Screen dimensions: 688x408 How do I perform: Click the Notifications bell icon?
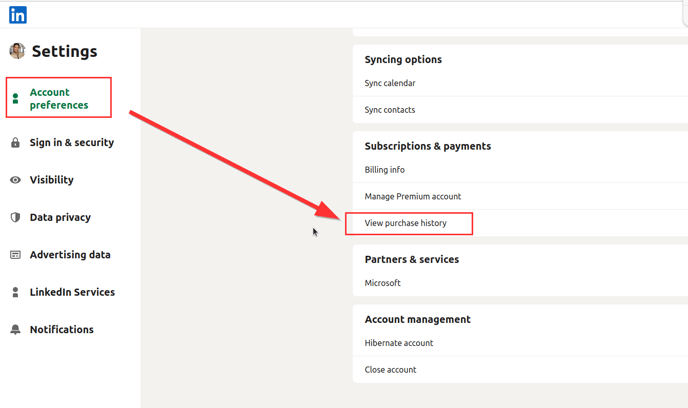coord(15,329)
